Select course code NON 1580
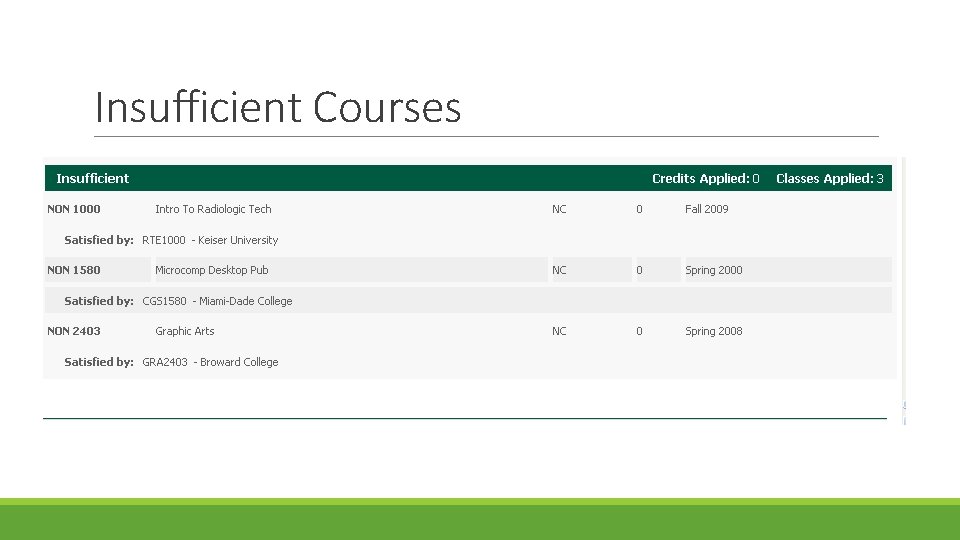The width and height of the screenshot is (960, 540). (x=73, y=270)
